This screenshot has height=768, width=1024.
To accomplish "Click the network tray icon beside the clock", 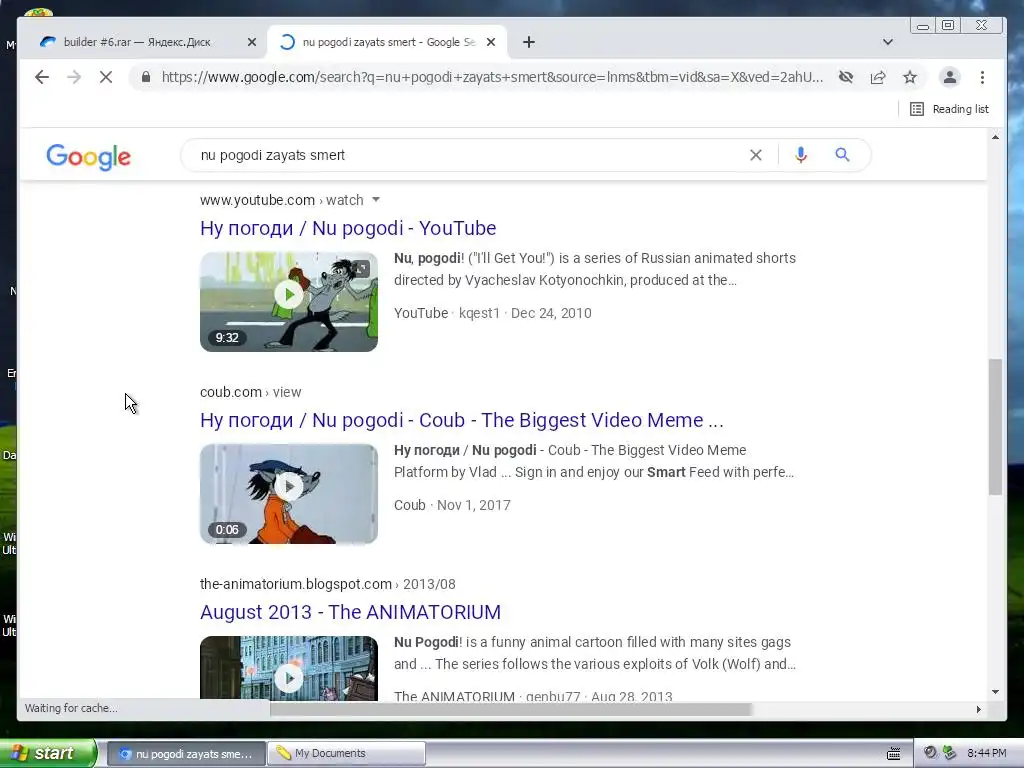I will click(x=950, y=753).
